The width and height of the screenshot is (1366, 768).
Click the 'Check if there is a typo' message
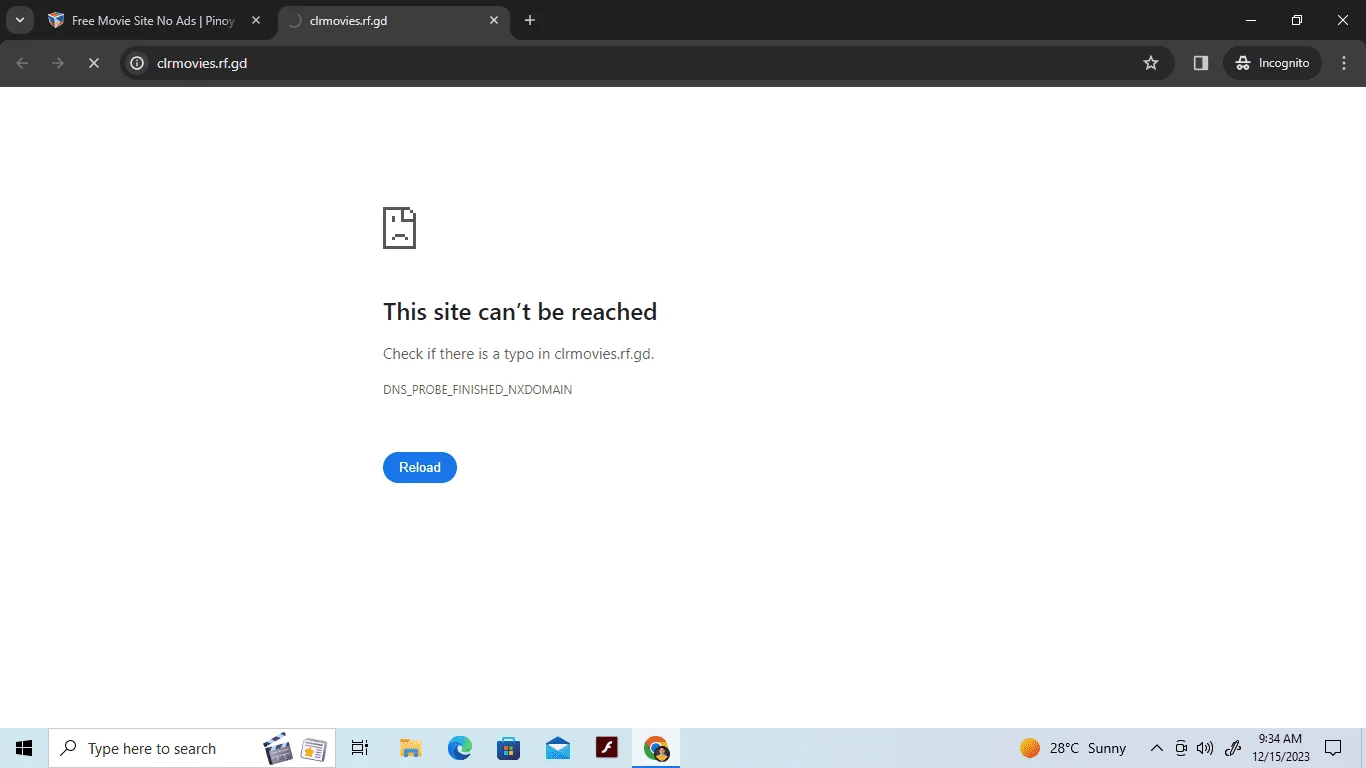pos(519,354)
